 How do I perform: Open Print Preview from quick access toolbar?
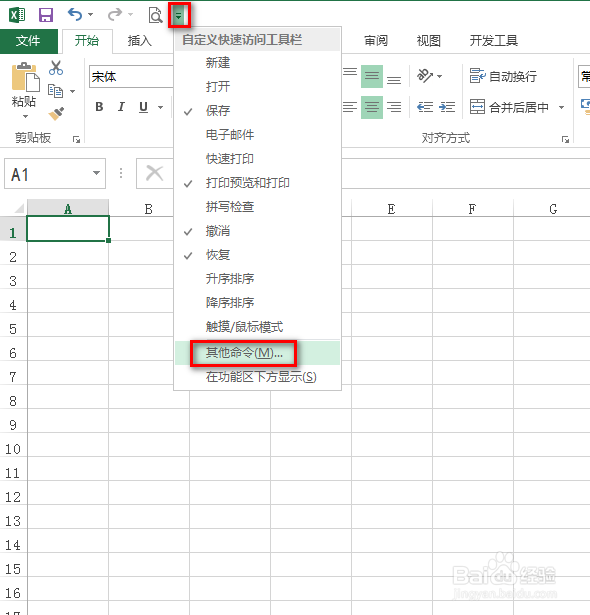[155, 15]
